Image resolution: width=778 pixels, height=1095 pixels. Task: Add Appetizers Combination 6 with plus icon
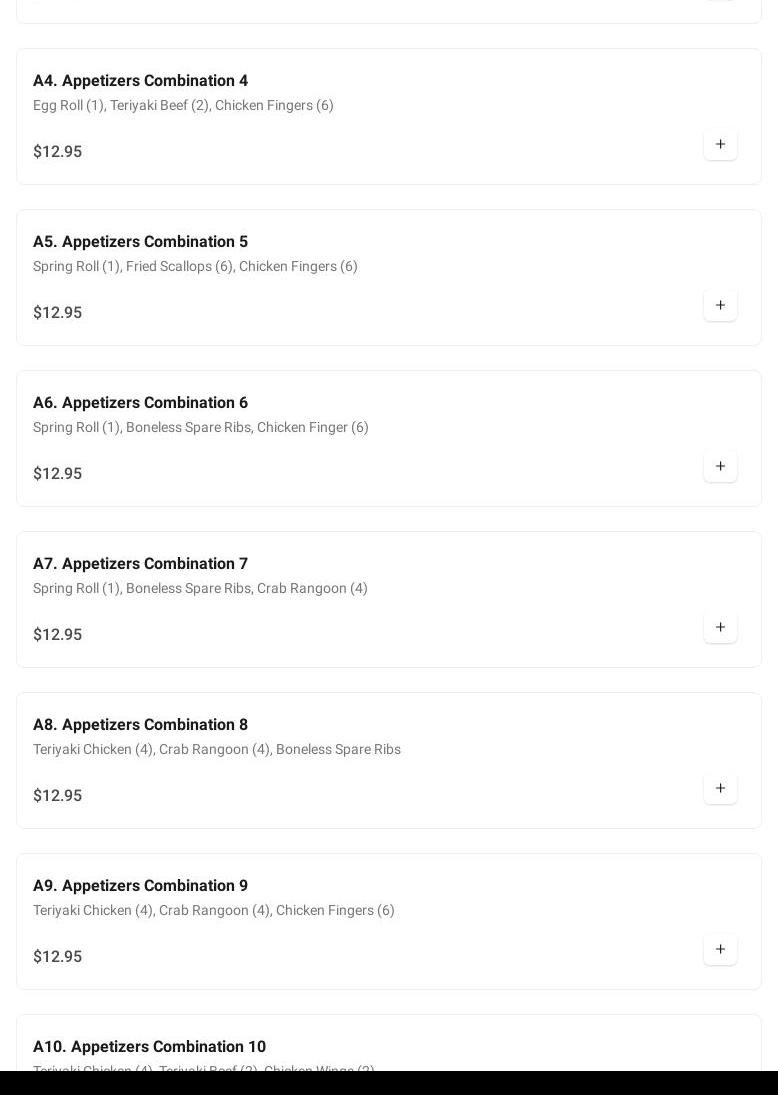pos(720,467)
